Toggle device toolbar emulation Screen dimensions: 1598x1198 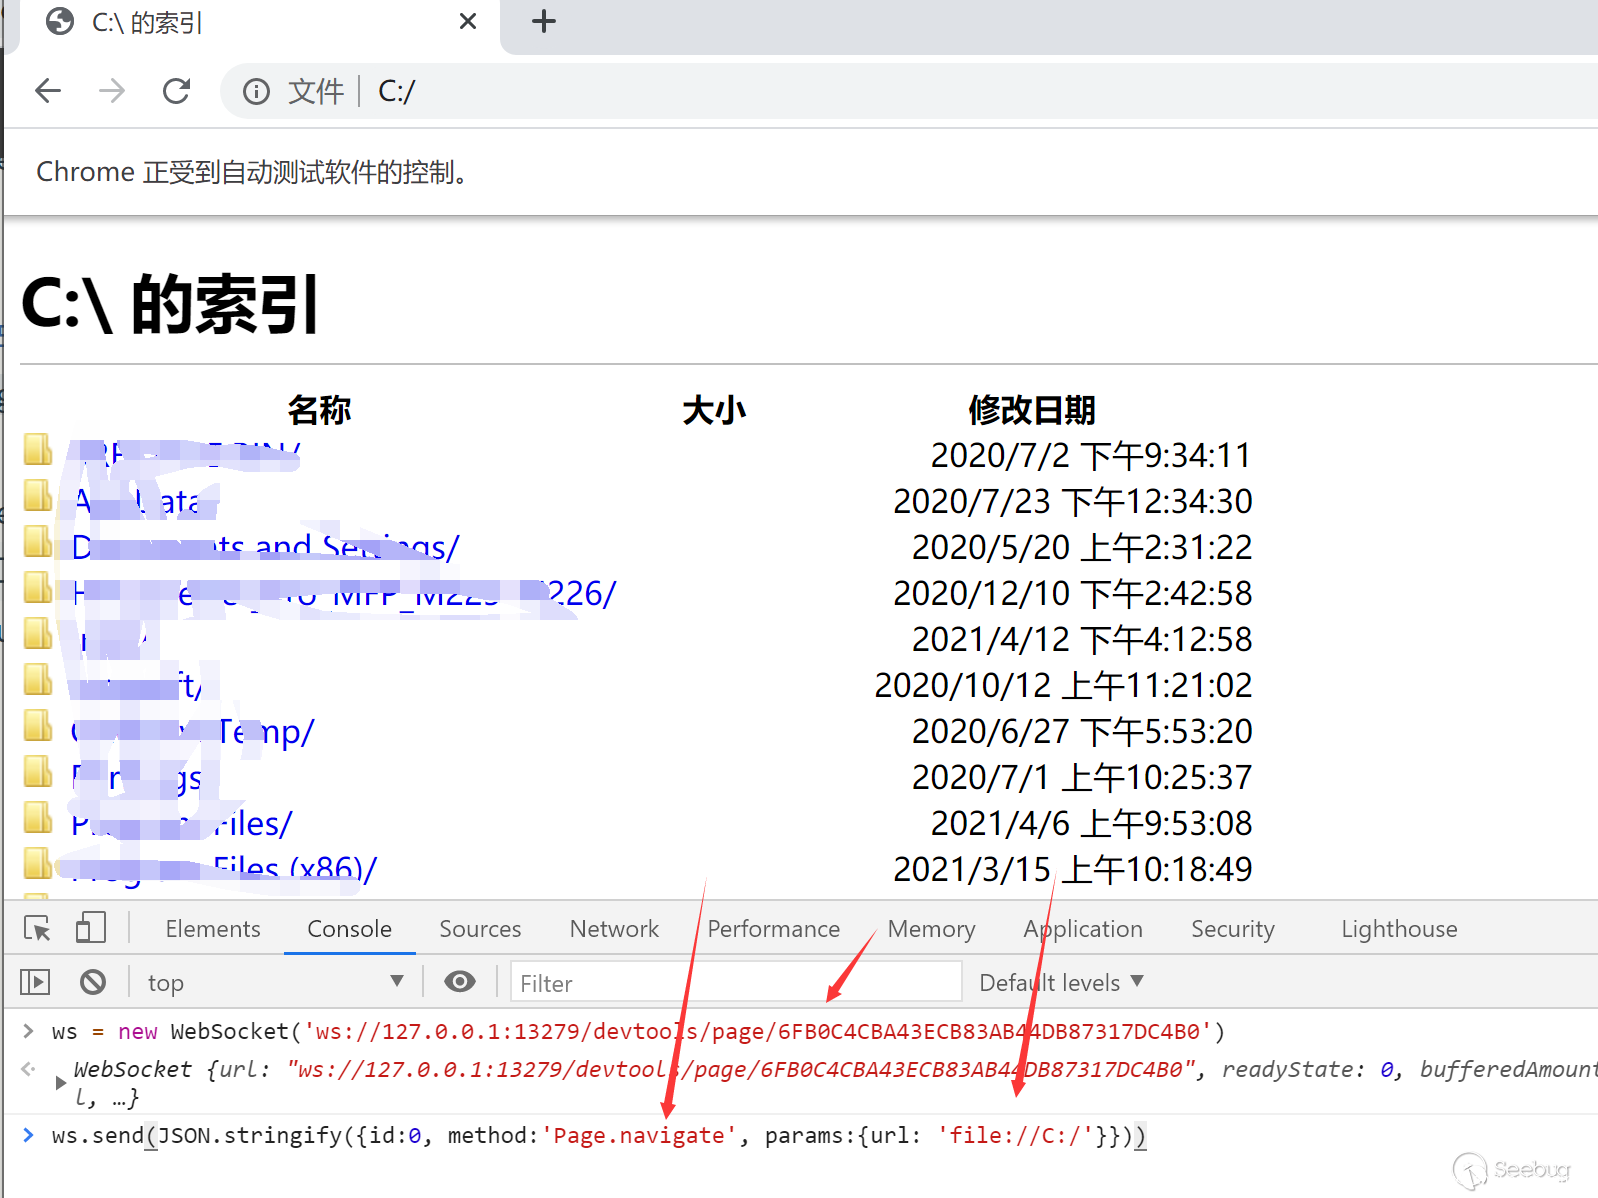[90, 928]
